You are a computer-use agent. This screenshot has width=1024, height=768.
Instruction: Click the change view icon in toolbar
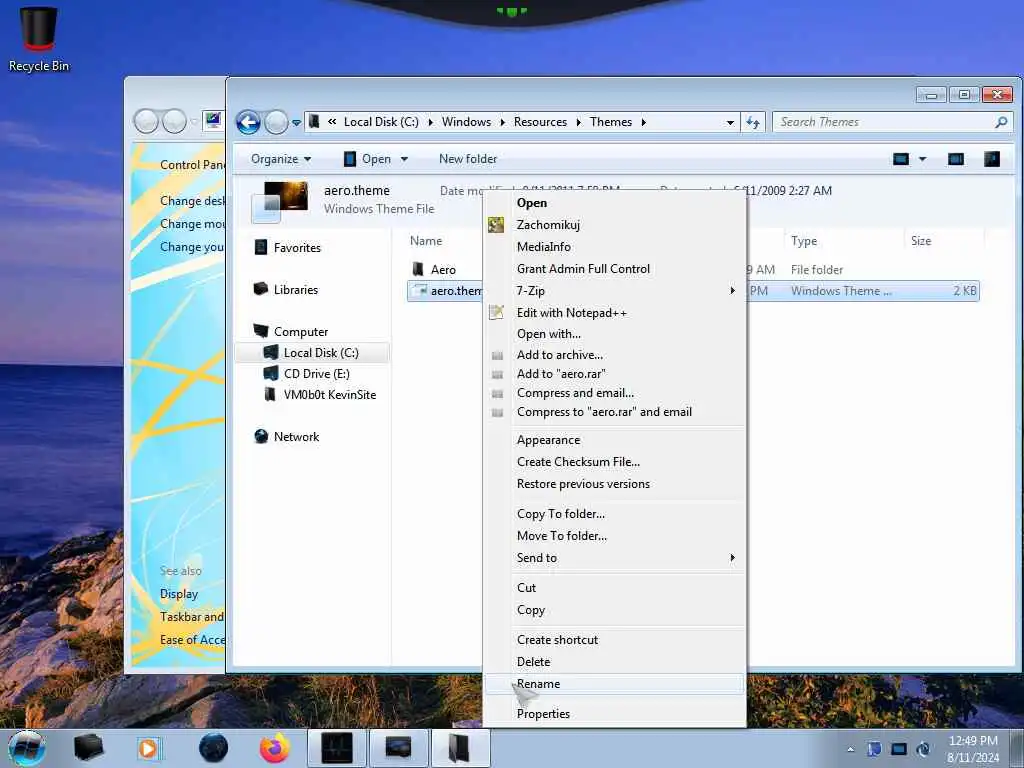(901, 159)
